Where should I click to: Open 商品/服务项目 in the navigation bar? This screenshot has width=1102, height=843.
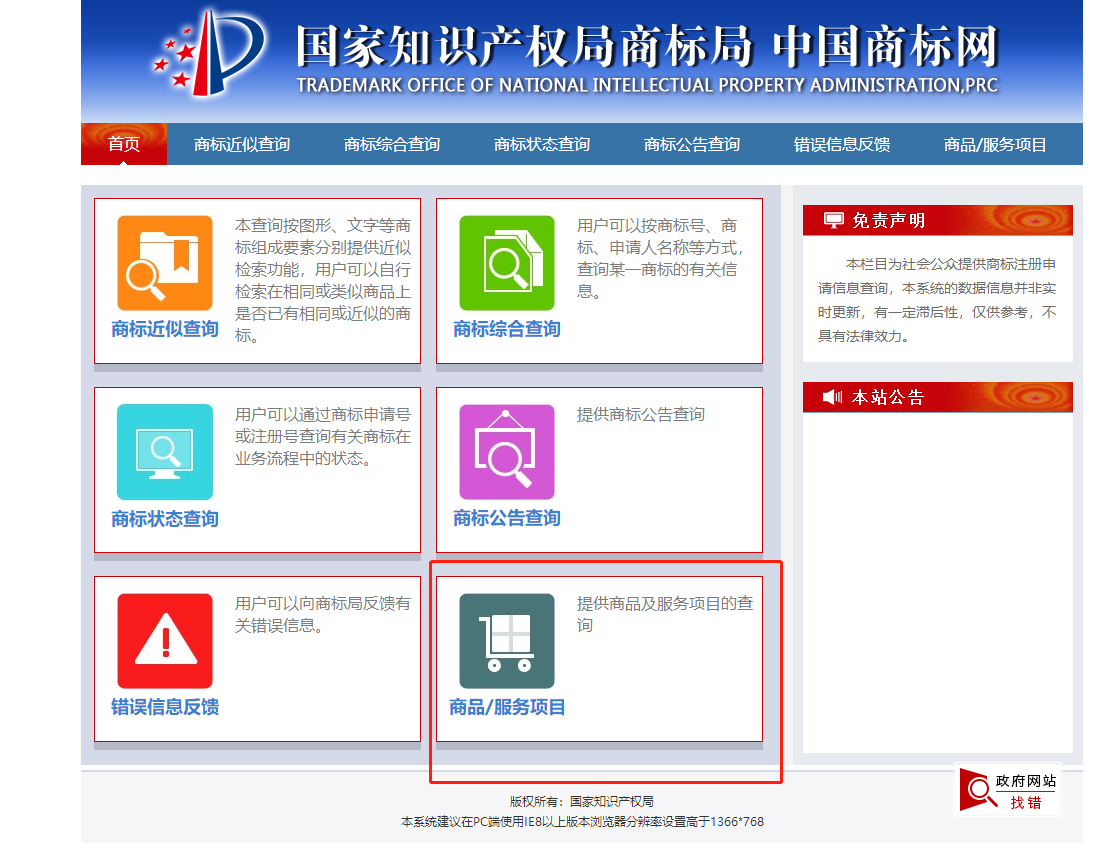[x=995, y=144]
